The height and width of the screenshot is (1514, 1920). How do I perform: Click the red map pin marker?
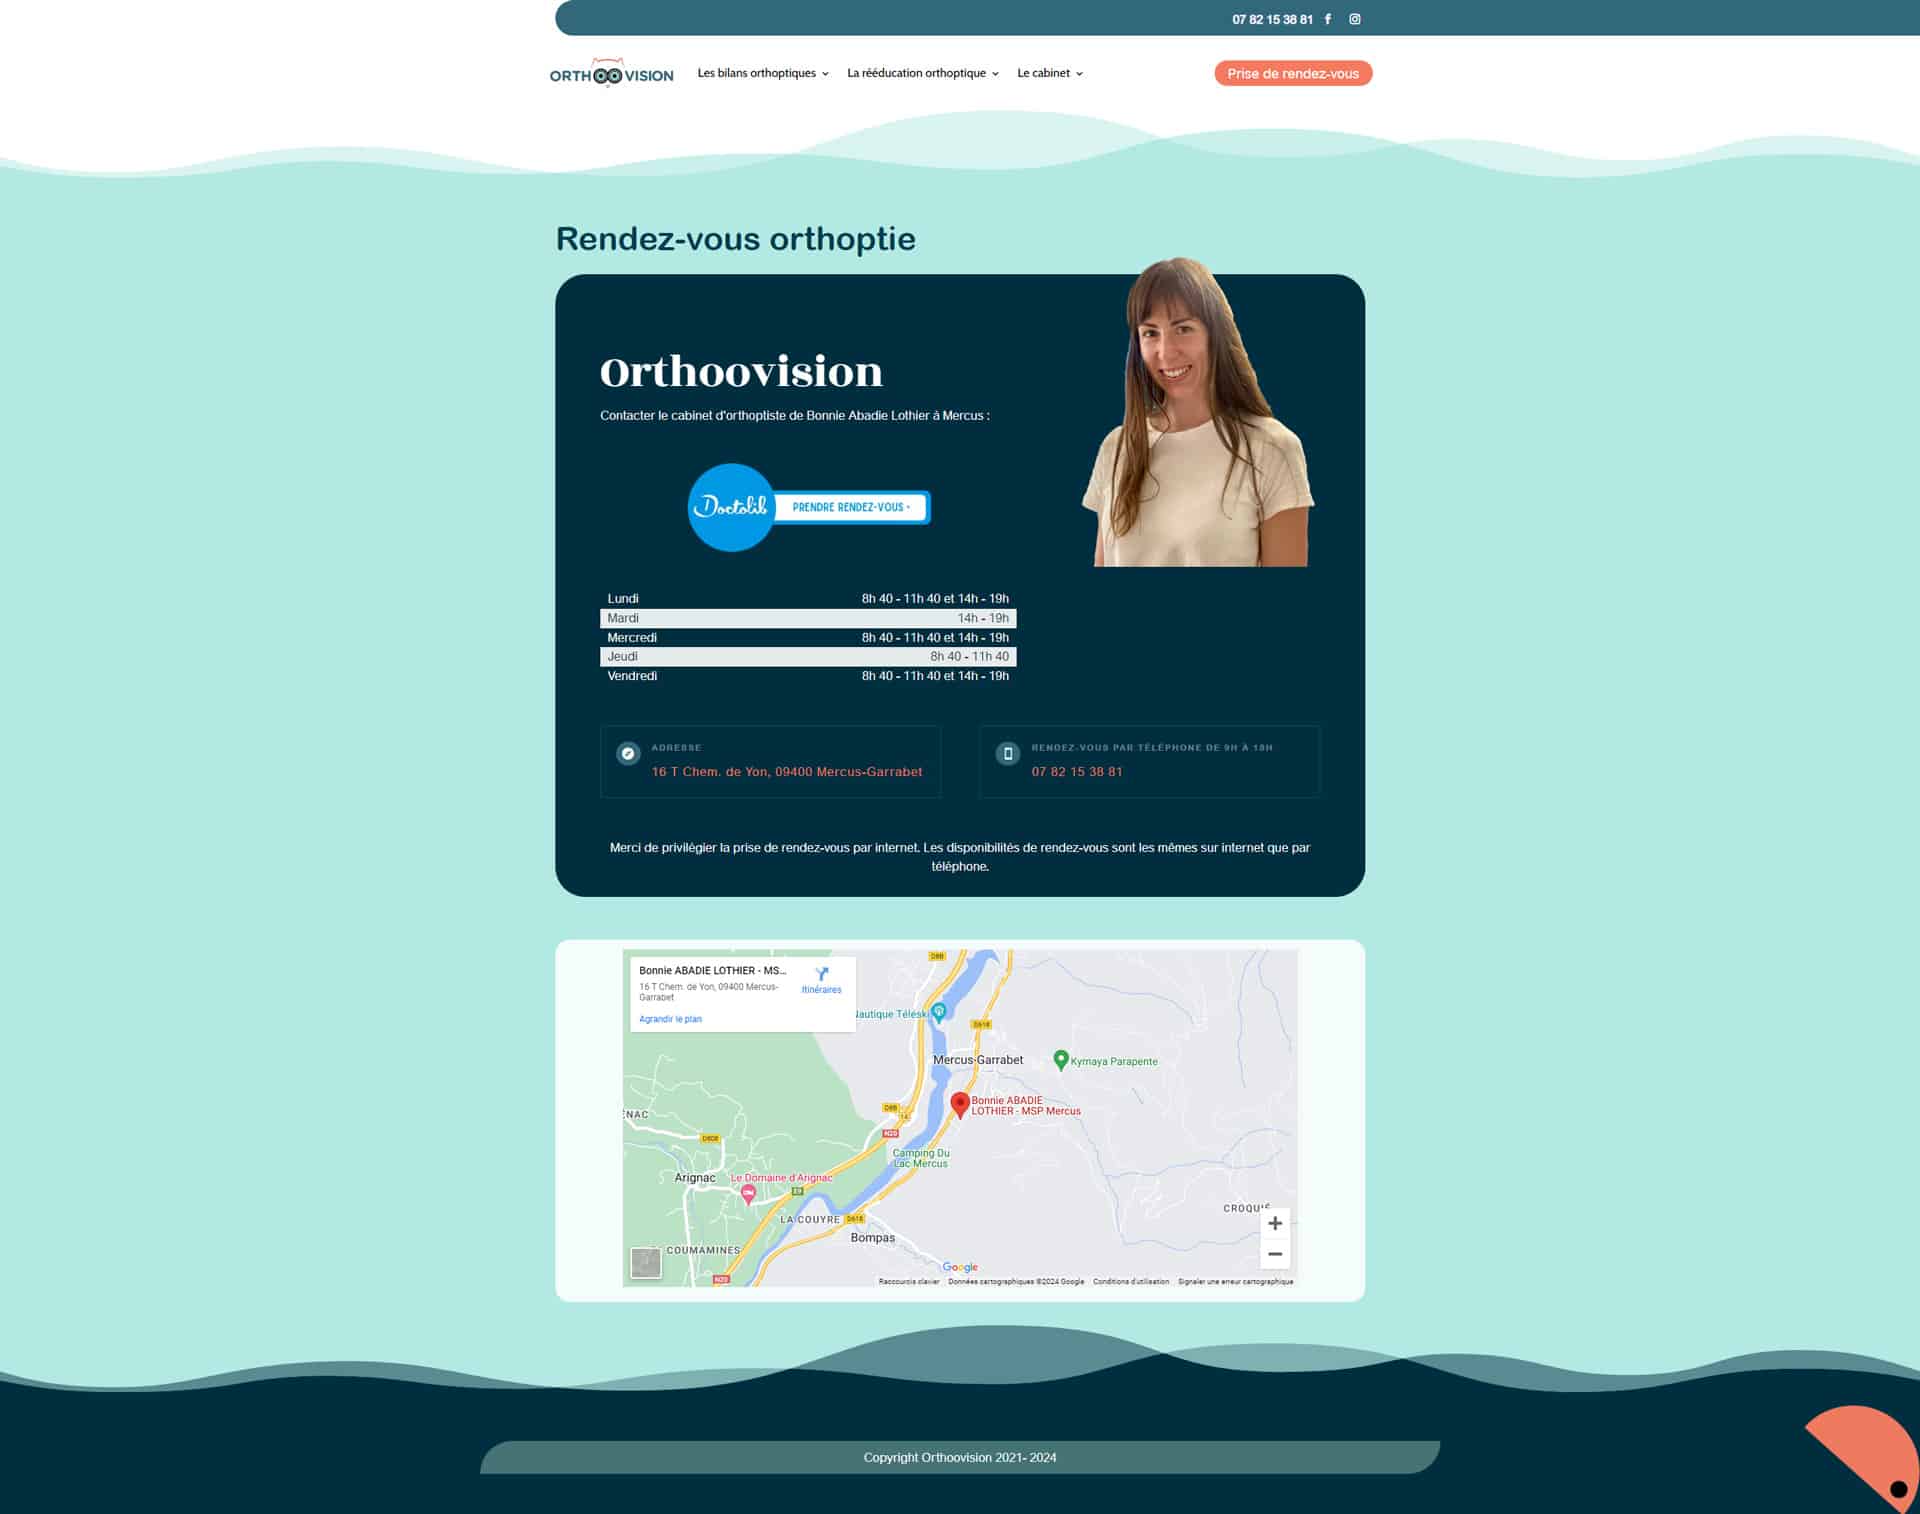point(959,1103)
